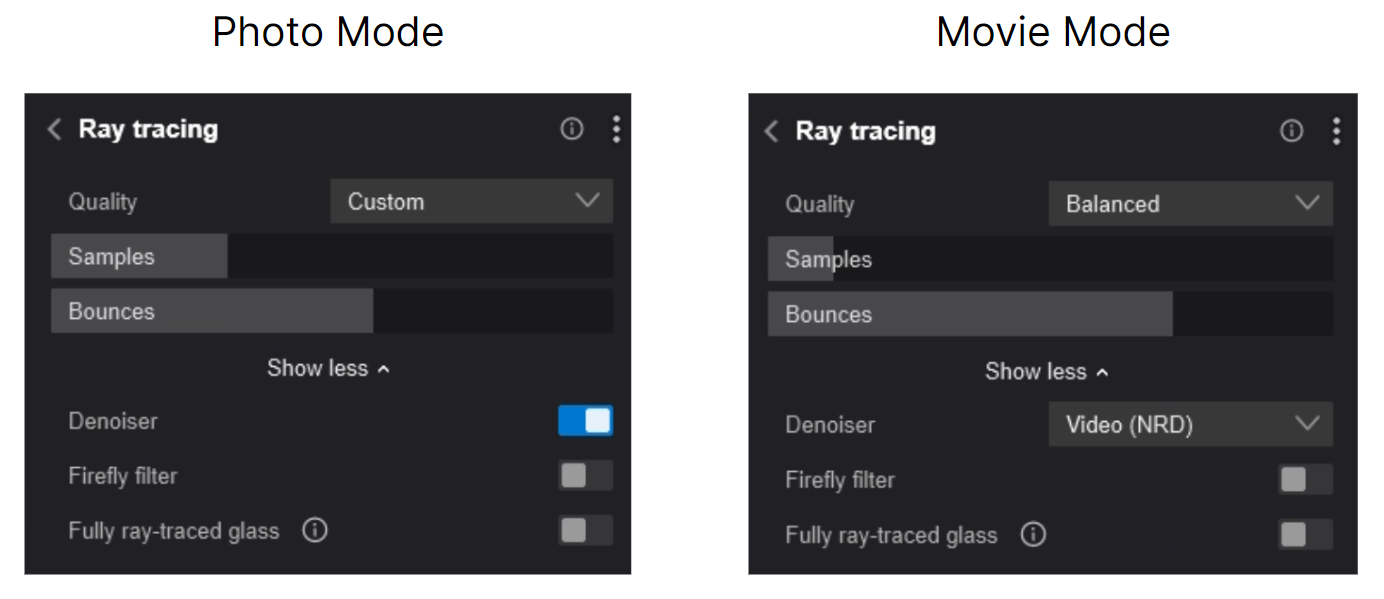The width and height of the screenshot is (1384, 599).
Task: Click info icon beside Fully ray-traced glass in Movie Mode
Action: [1033, 535]
